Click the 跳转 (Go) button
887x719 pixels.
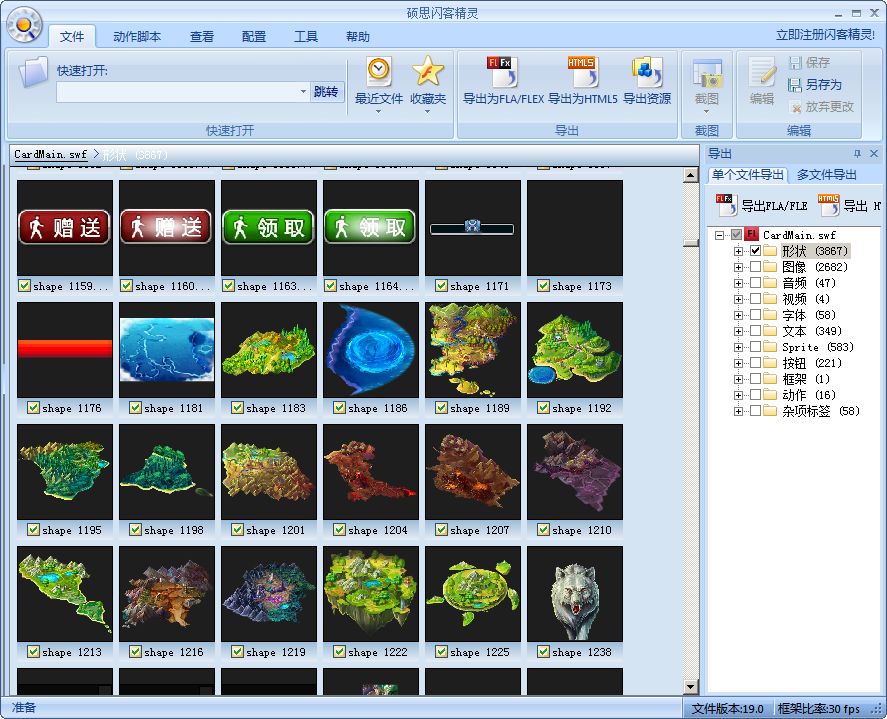326,92
